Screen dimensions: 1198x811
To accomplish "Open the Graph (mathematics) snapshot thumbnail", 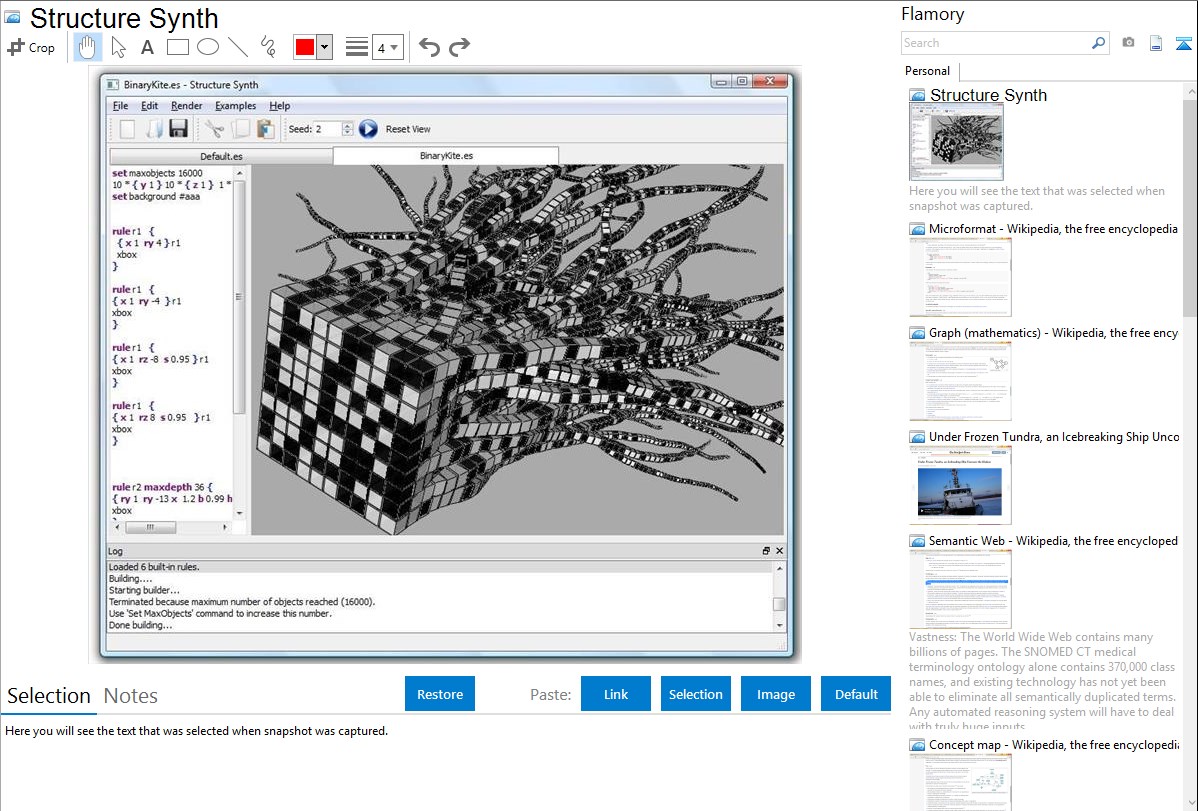I will coord(960,381).
